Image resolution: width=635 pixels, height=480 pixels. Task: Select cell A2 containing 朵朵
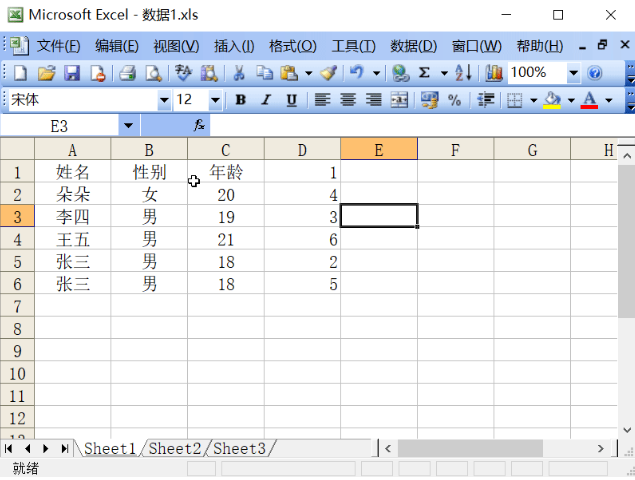[x=73, y=195]
